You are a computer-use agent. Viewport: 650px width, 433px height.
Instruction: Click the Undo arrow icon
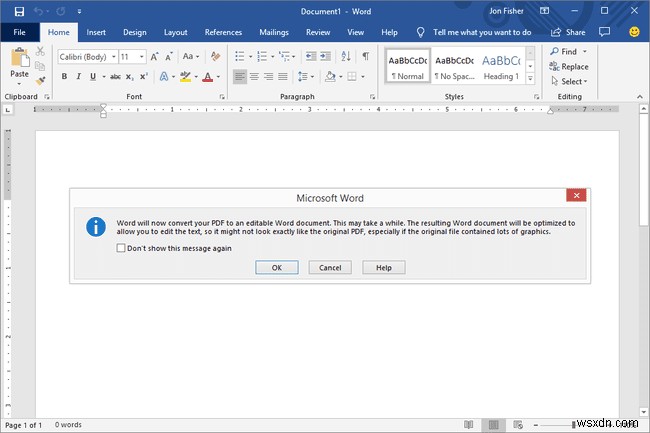coord(39,12)
